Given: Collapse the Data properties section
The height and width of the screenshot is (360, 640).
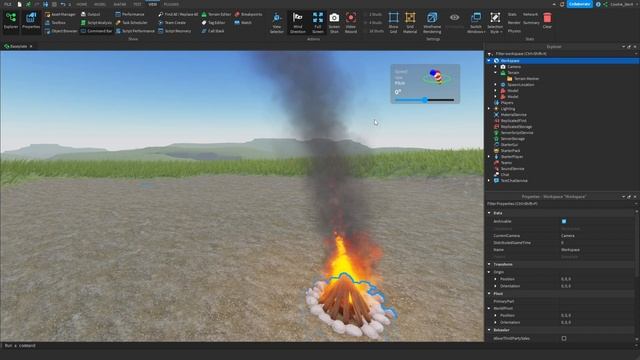Looking at the screenshot, I should tap(489, 213).
